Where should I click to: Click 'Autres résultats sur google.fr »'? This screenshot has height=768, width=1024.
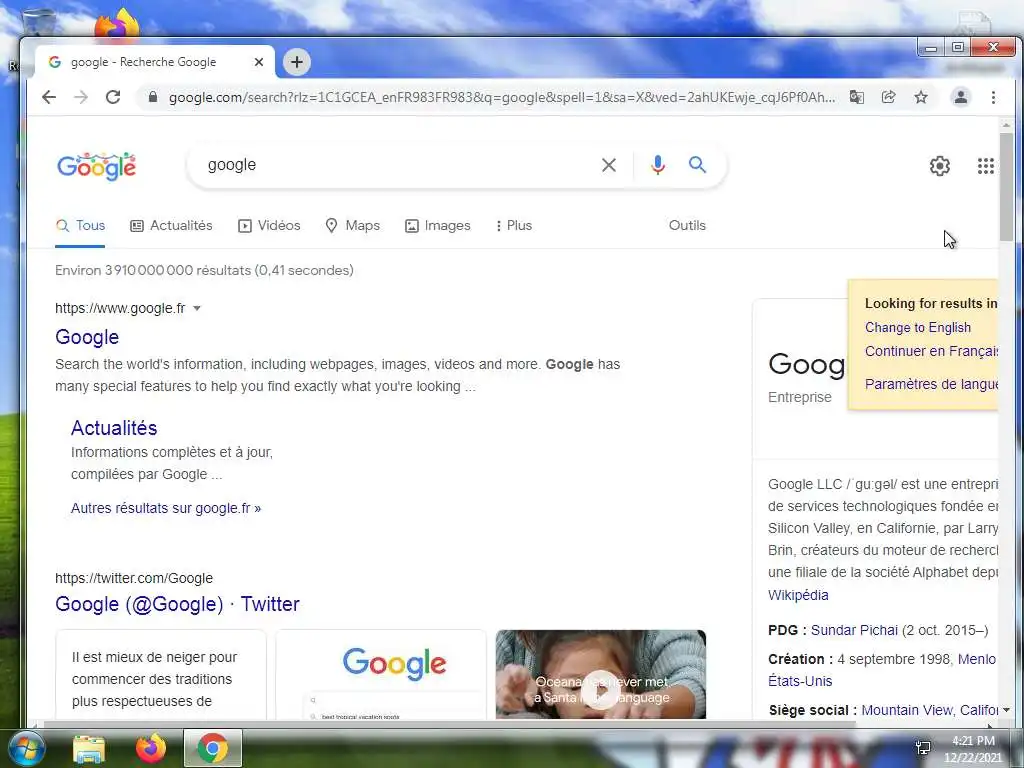coord(166,508)
